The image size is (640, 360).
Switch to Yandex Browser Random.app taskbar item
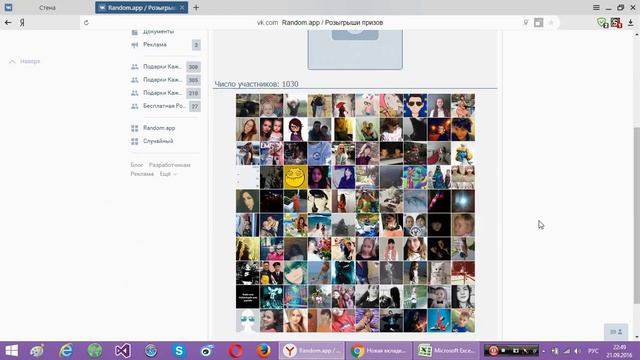tap(312, 351)
